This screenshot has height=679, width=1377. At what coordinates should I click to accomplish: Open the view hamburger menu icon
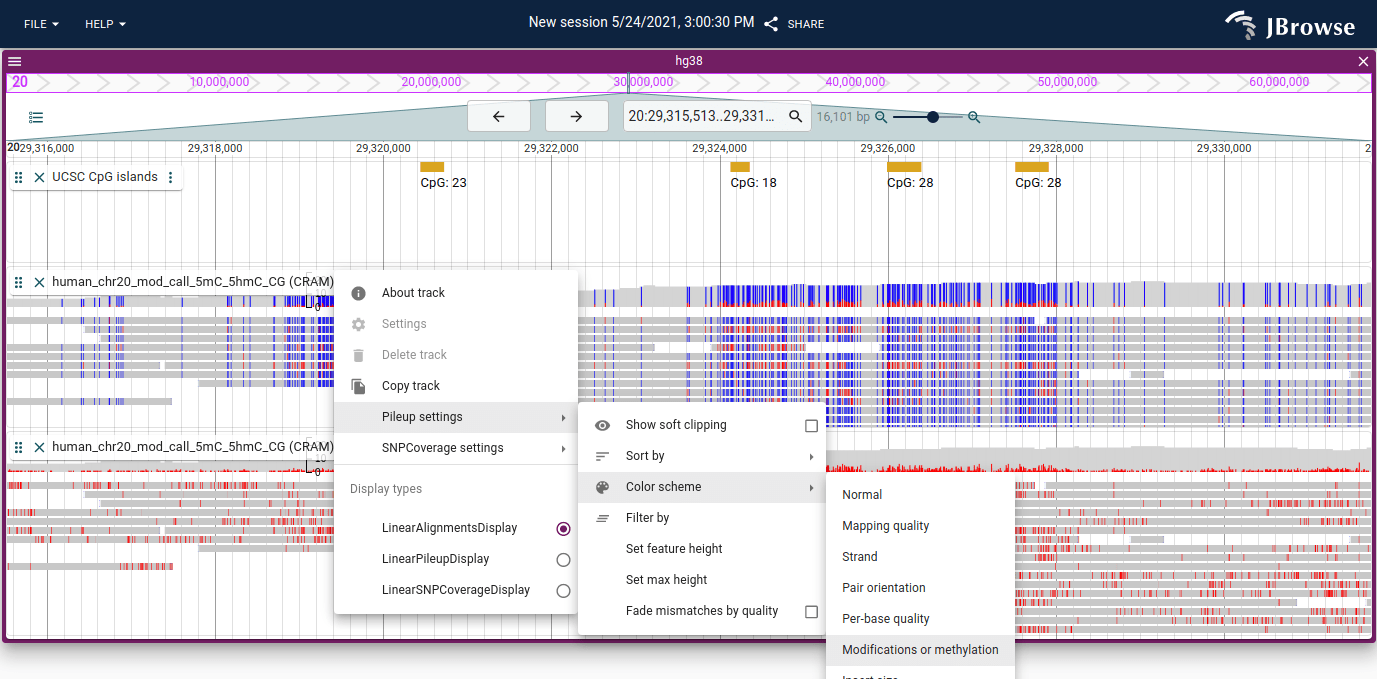click(15, 61)
